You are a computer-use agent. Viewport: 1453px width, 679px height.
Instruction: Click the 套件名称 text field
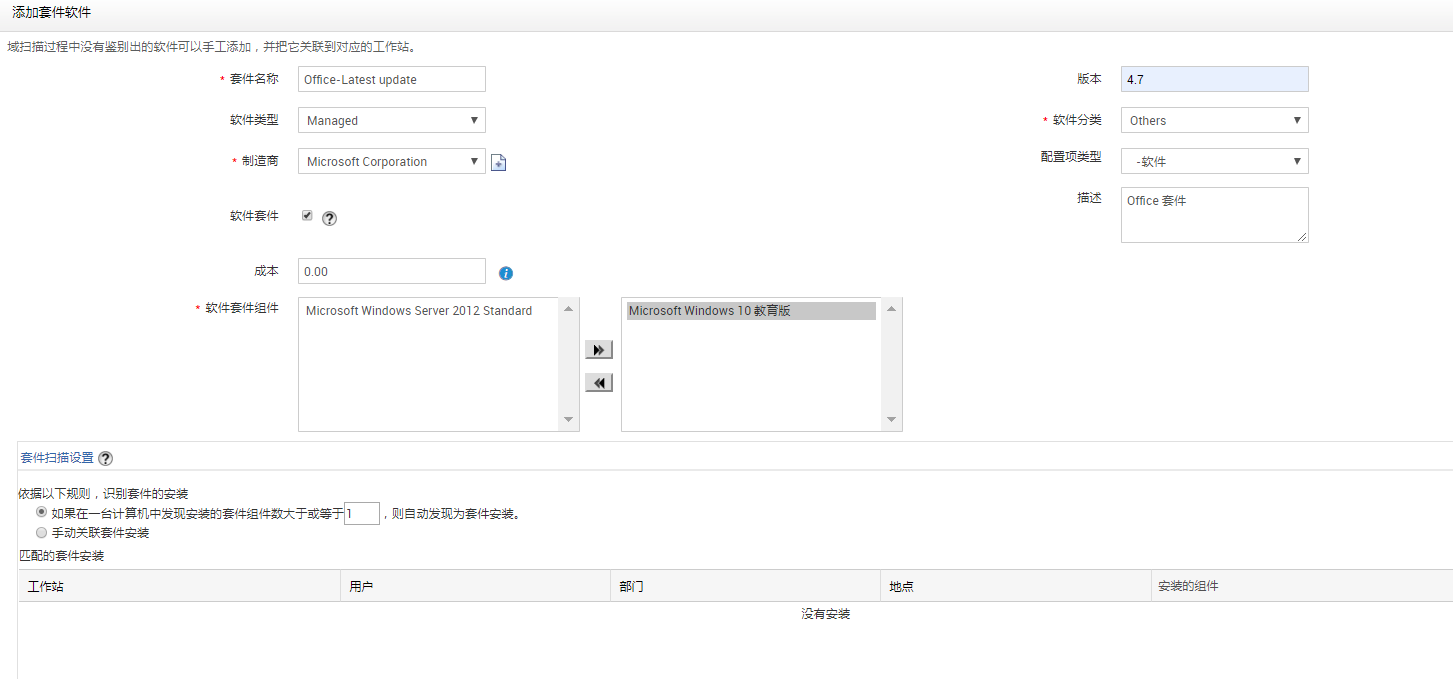tap(391, 79)
